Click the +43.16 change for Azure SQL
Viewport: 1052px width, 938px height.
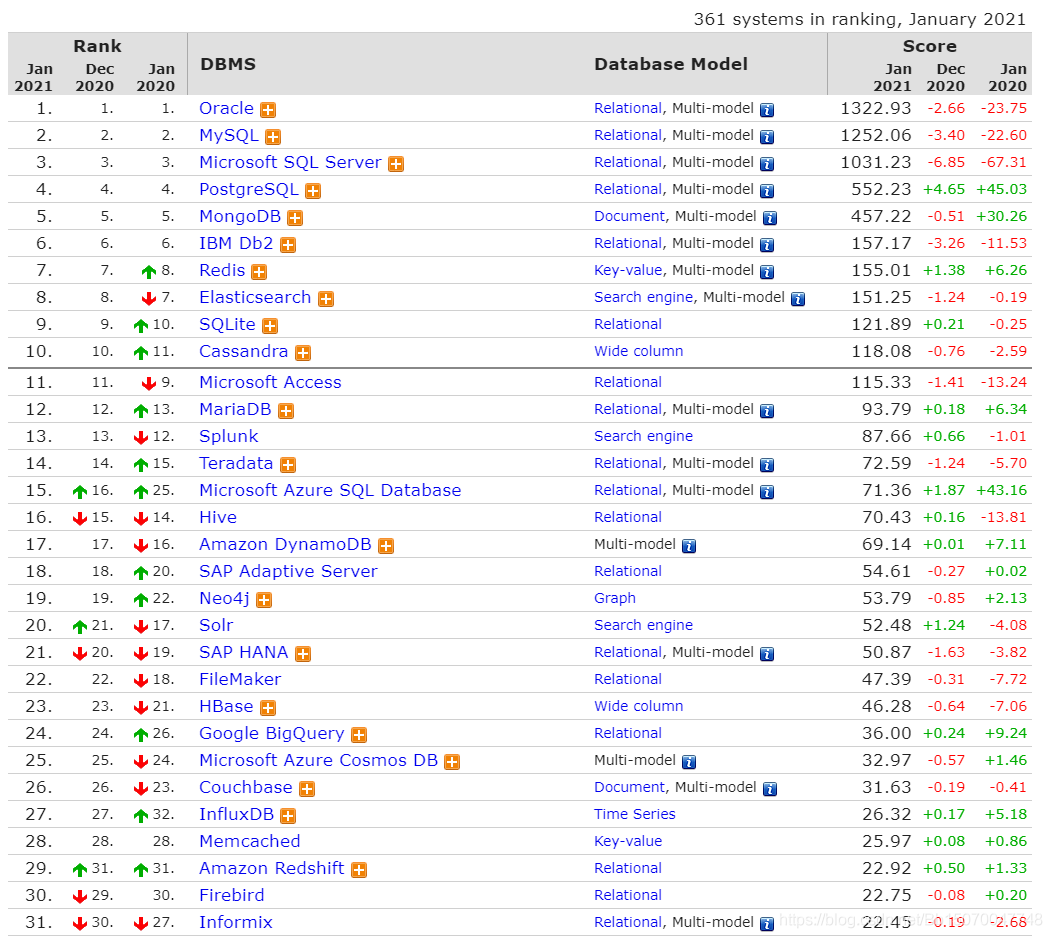[1002, 490]
